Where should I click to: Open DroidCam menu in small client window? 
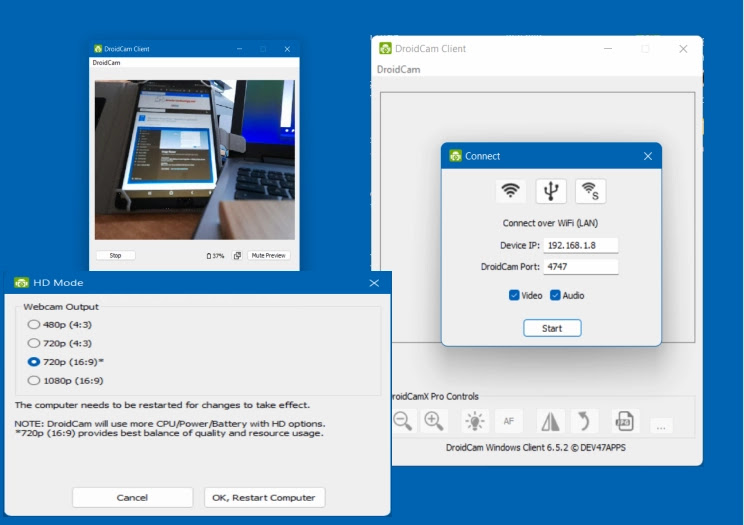(x=106, y=63)
